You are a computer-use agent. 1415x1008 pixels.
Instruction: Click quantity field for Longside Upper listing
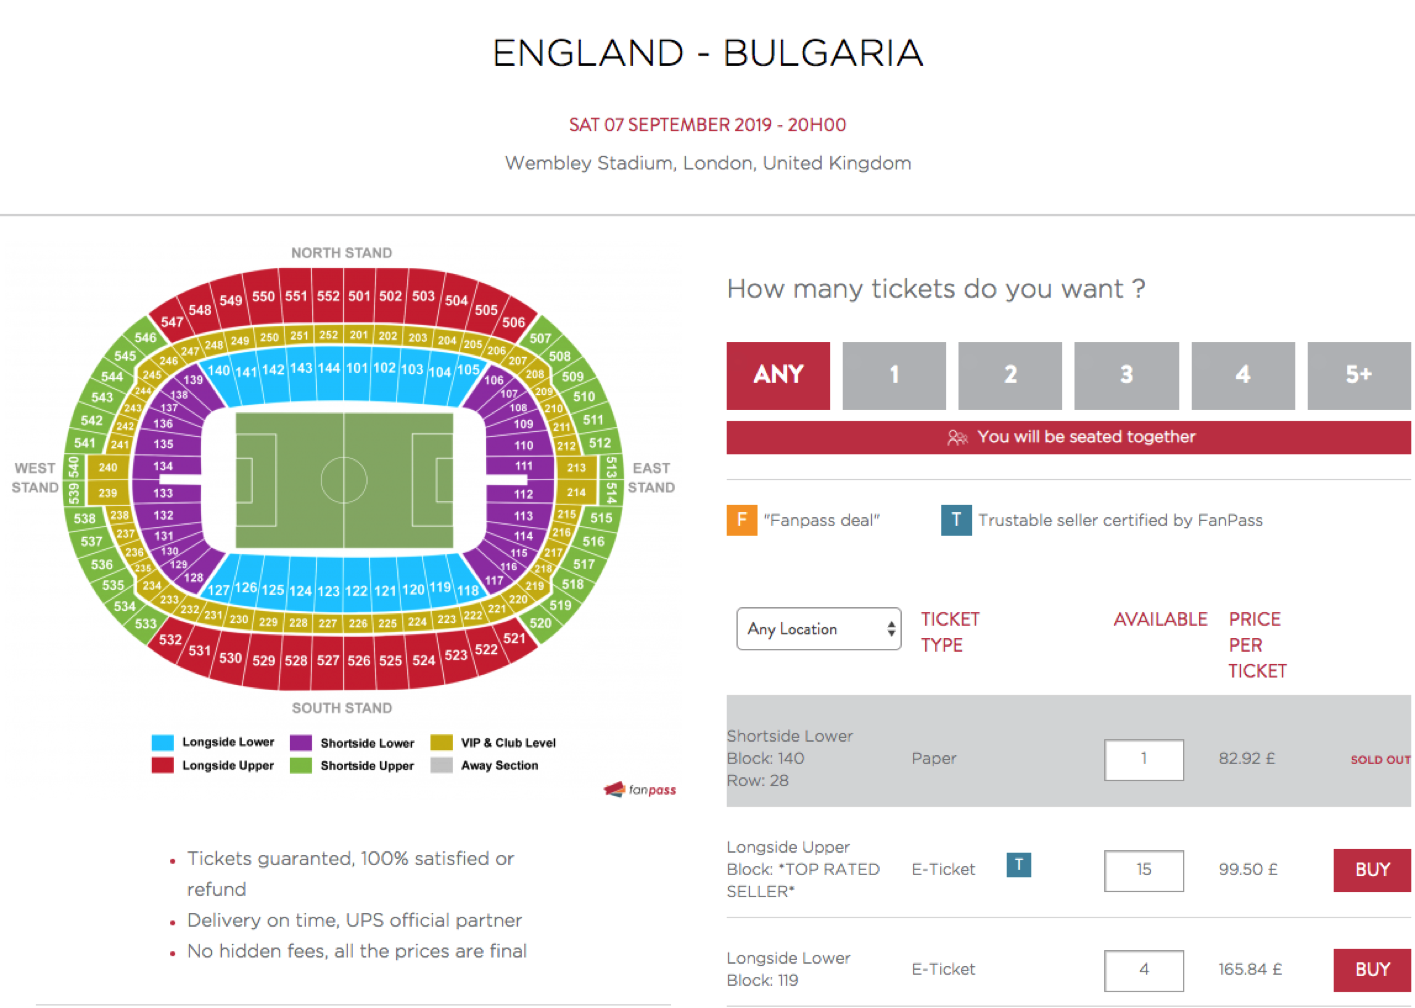pyautogui.click(x=1144, y=870)
